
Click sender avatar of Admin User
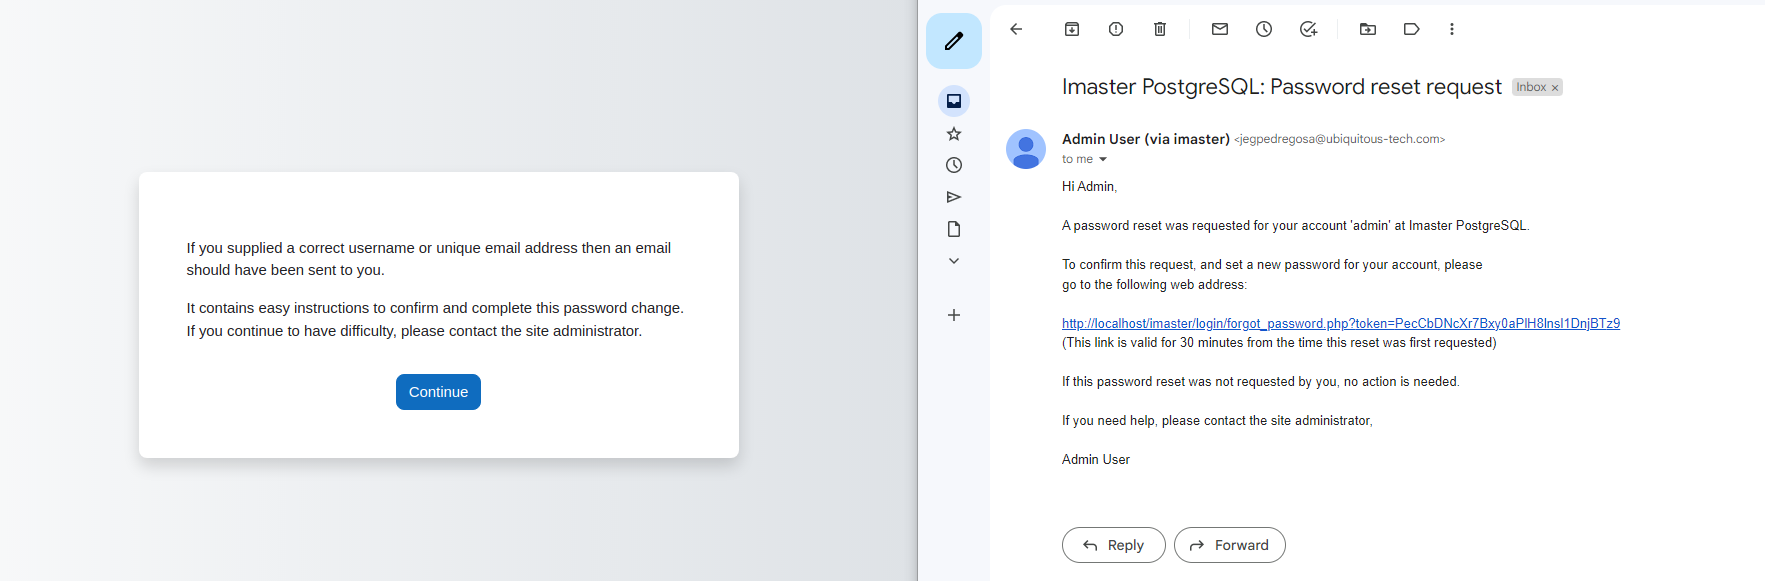tap(1026, 149)
